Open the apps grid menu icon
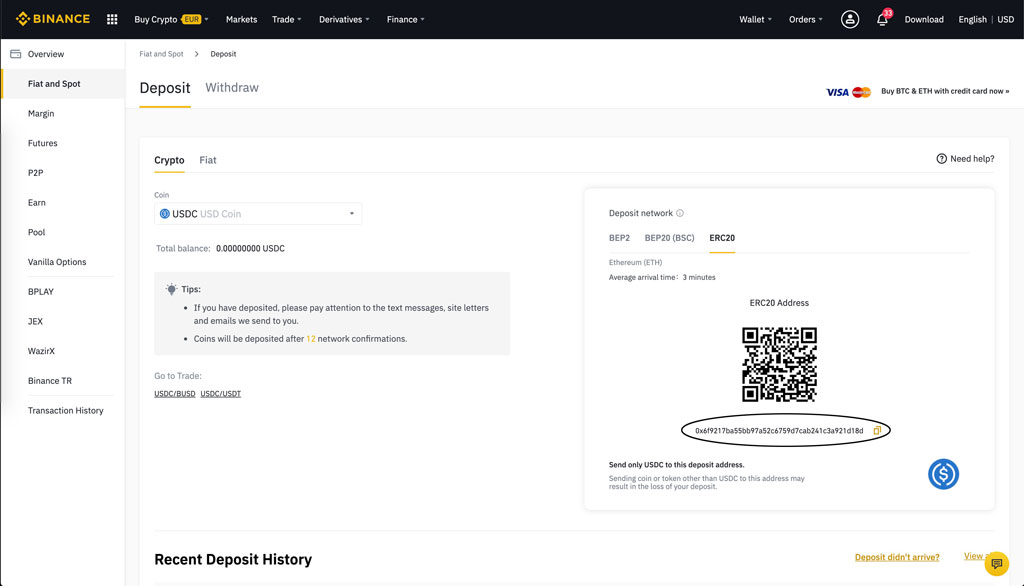The image size is (1024, 586). click(112, 20)
